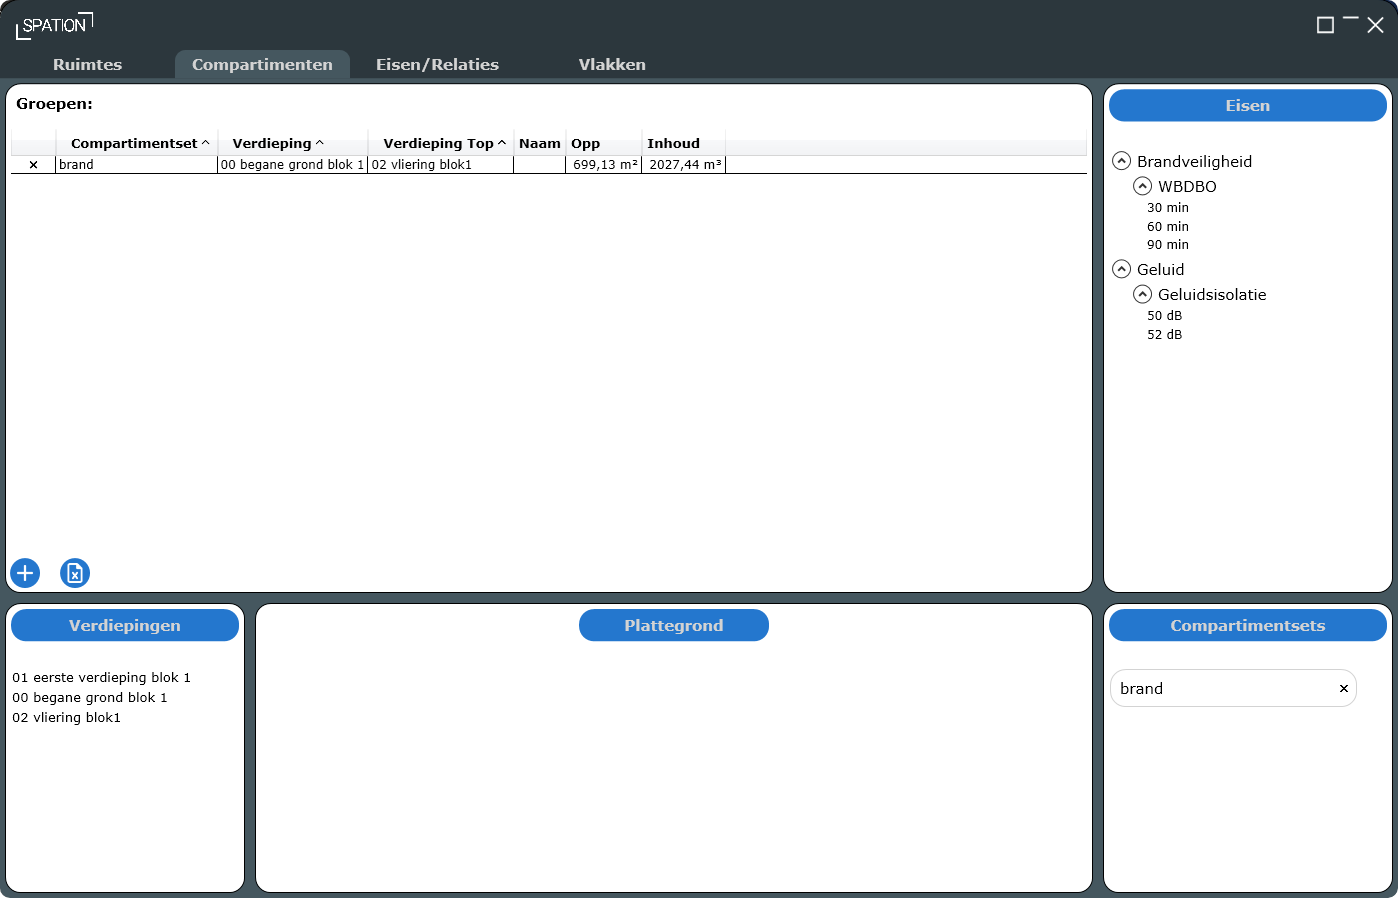Click the Spation logo
The image size is (1398, 898).
tap(55, 25)
